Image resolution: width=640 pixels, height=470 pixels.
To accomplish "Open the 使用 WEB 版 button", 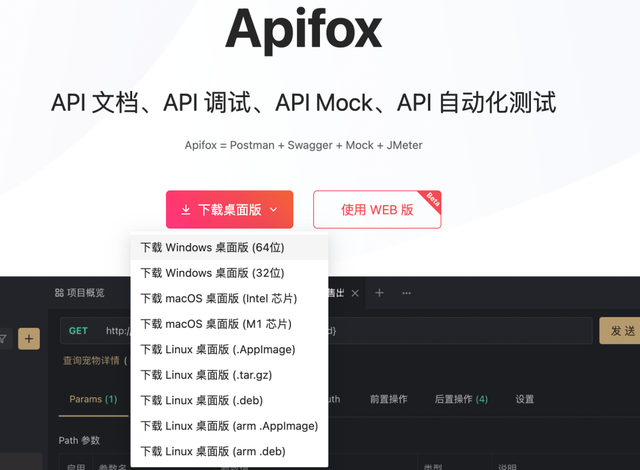I will click(x=377, y=210).
